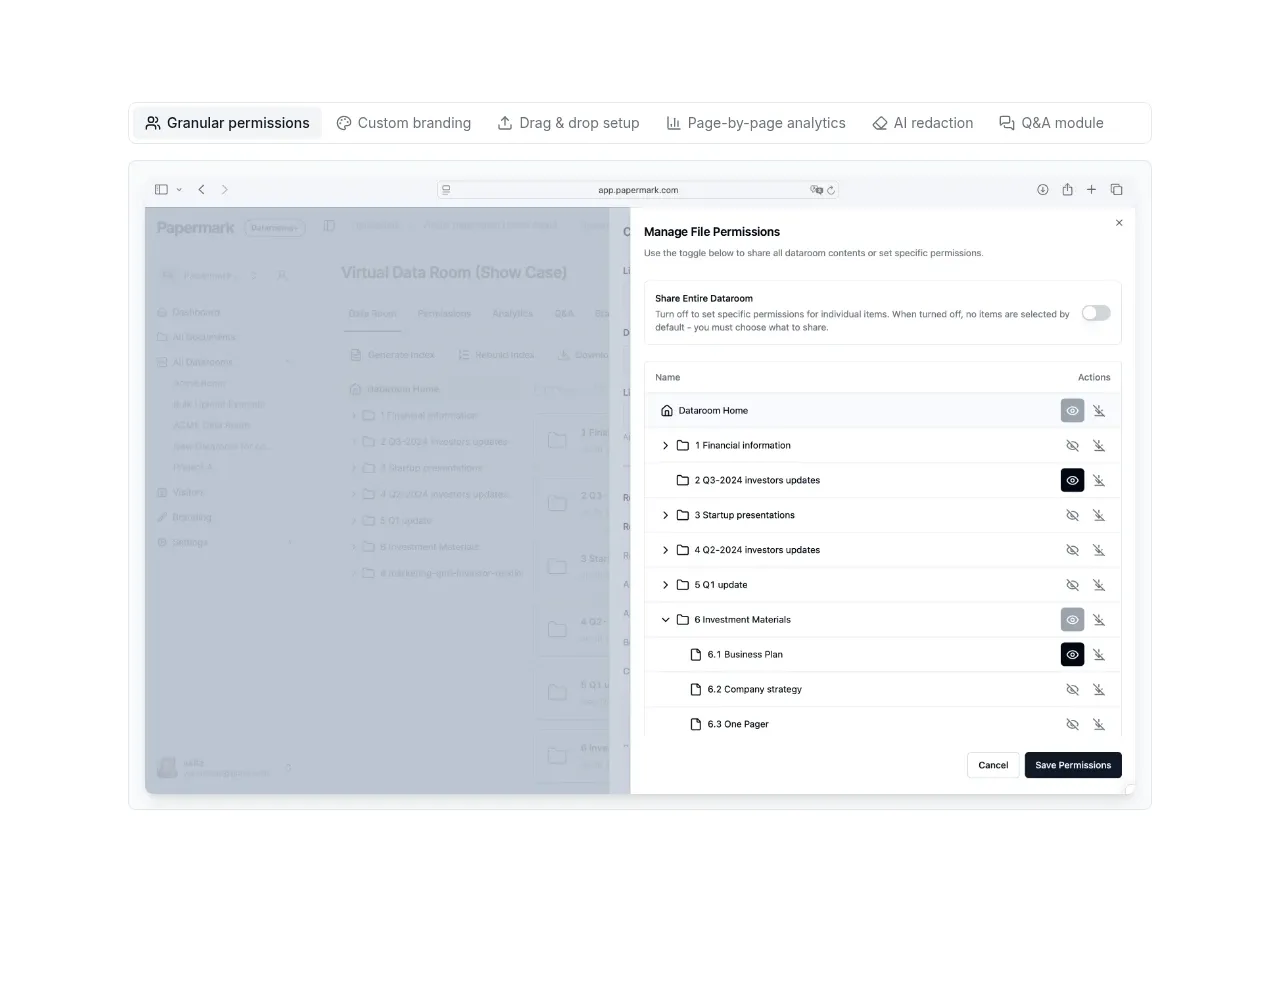Open the Drag & drop setup tab
Screen dimensions: 1280x982
click(x=569, y=123)
